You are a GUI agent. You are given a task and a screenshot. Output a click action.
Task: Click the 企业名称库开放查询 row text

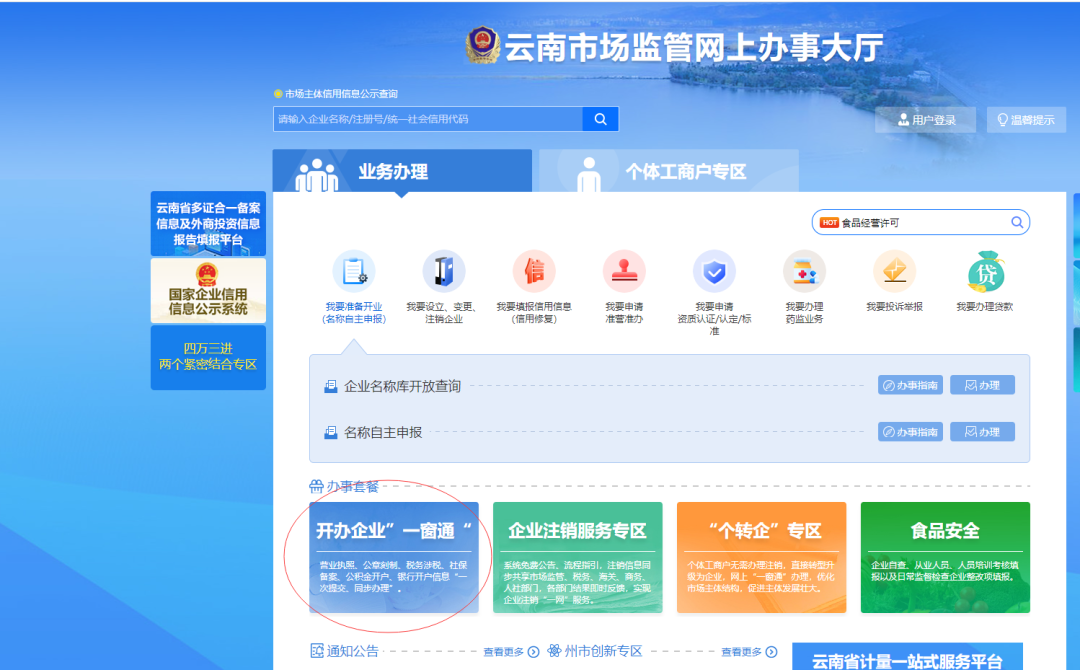tap(402, 386)
